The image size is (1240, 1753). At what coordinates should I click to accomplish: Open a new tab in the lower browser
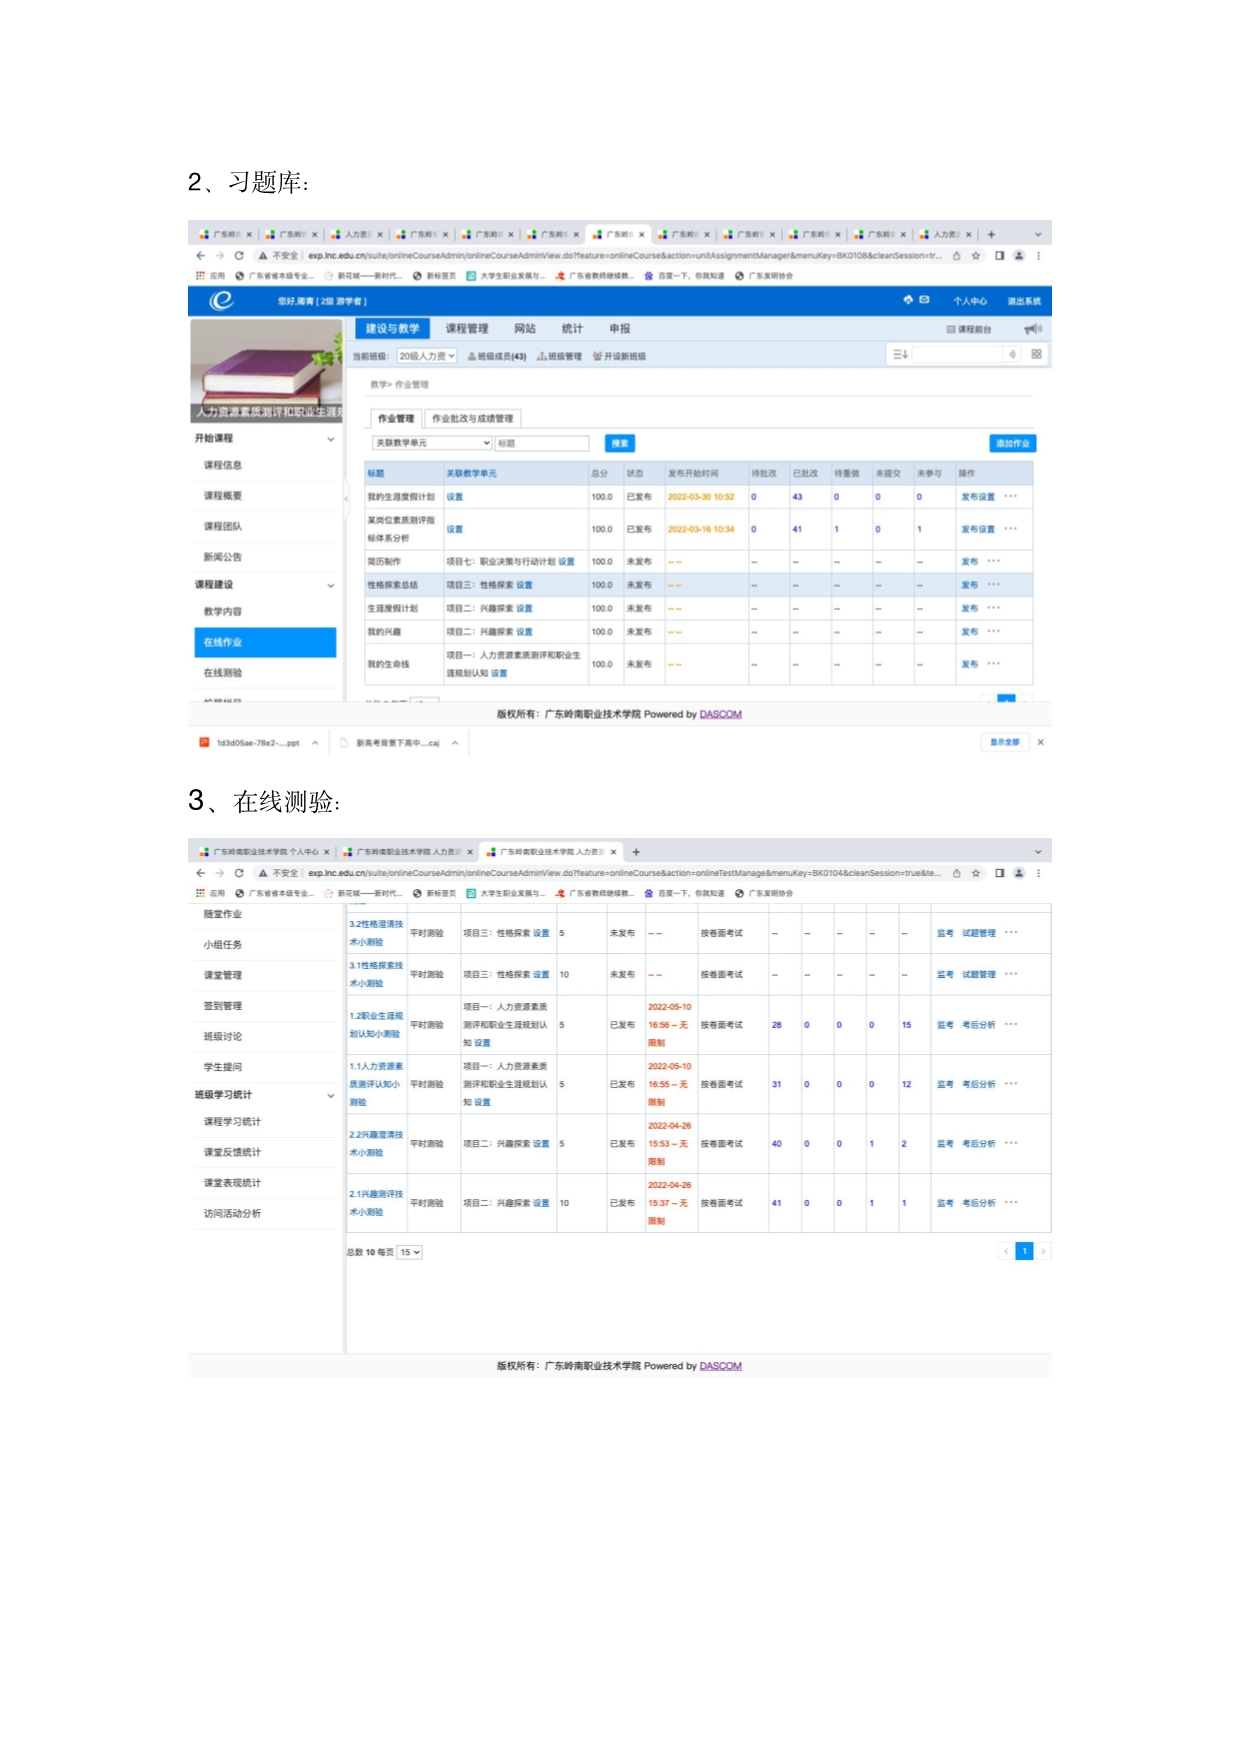pos(636,852)
